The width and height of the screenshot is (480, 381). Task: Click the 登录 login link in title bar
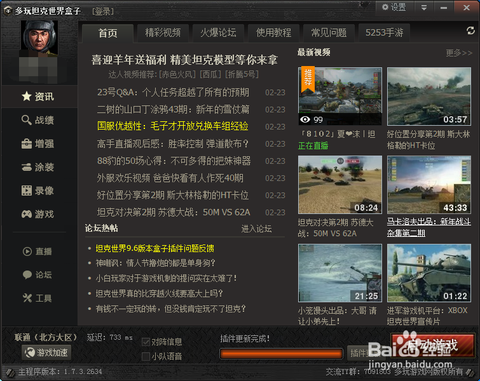click(x=103, y=12)
